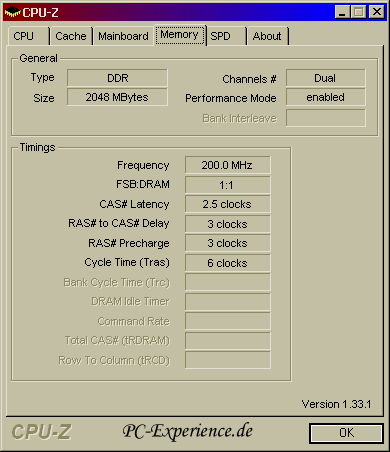This screenshot has height=452, width=390.
Task: Click the Cycle Time (Tras) label
Action: [x=127, y=262]
